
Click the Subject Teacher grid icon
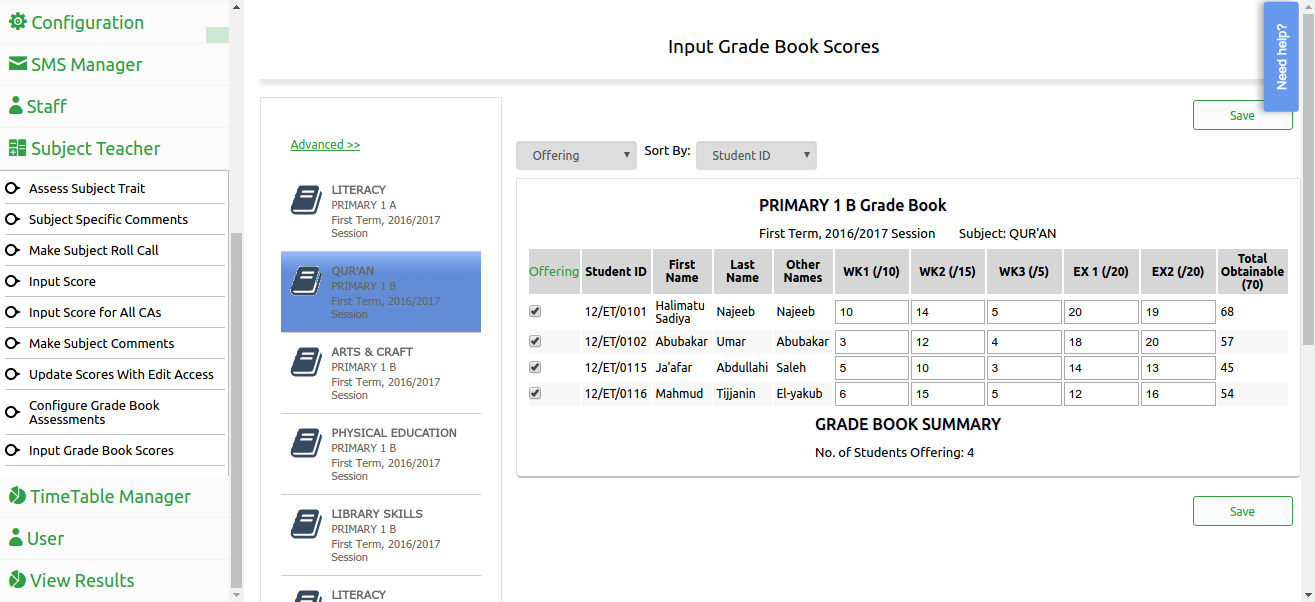(17, 148)
